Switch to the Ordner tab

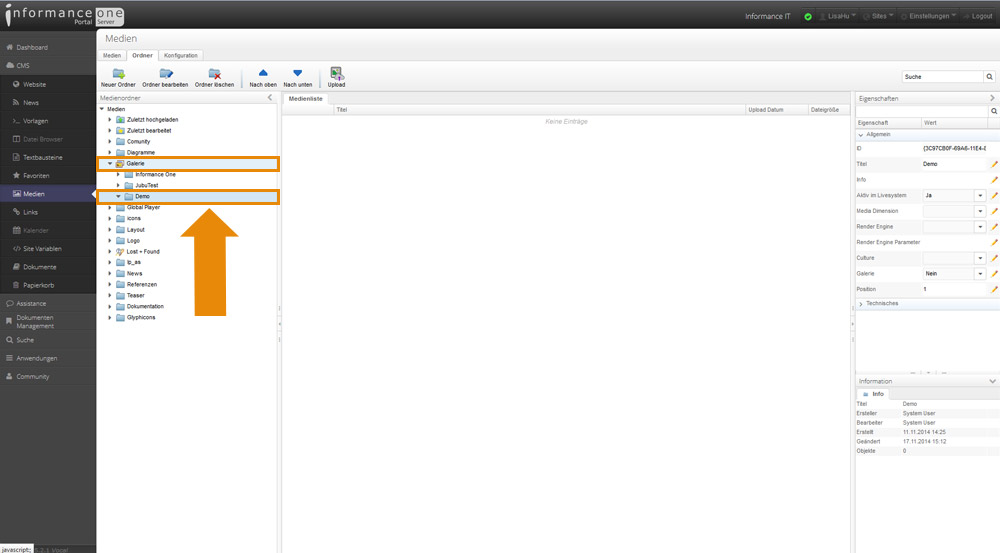pos(142,55)
